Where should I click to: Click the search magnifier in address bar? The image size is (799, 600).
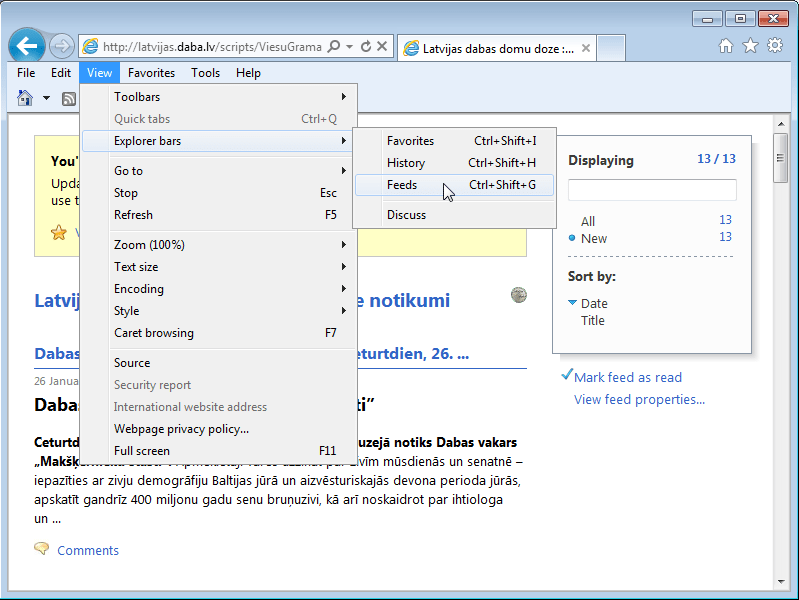coord(334,46)
